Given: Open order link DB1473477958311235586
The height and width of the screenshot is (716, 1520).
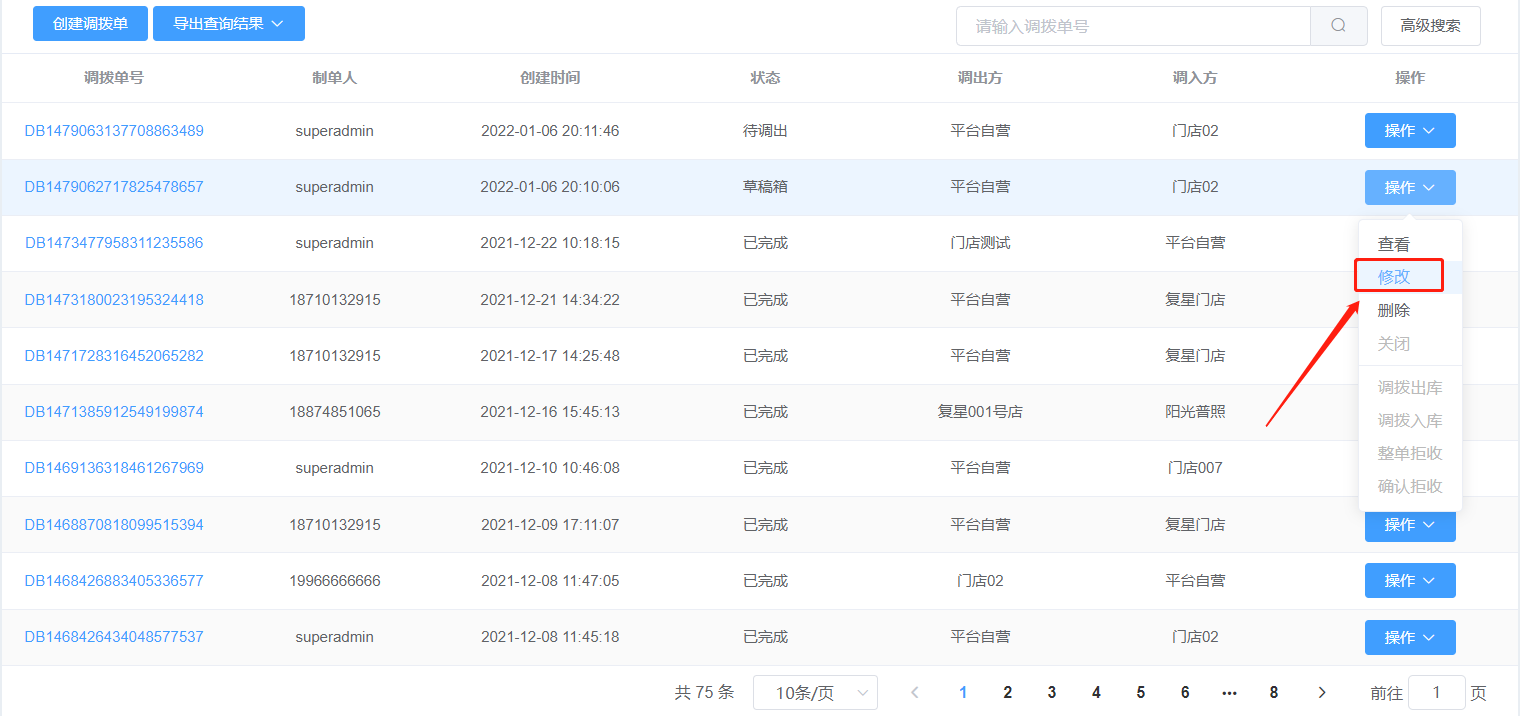Looking at the screenshot, I should tap(114, 243).
